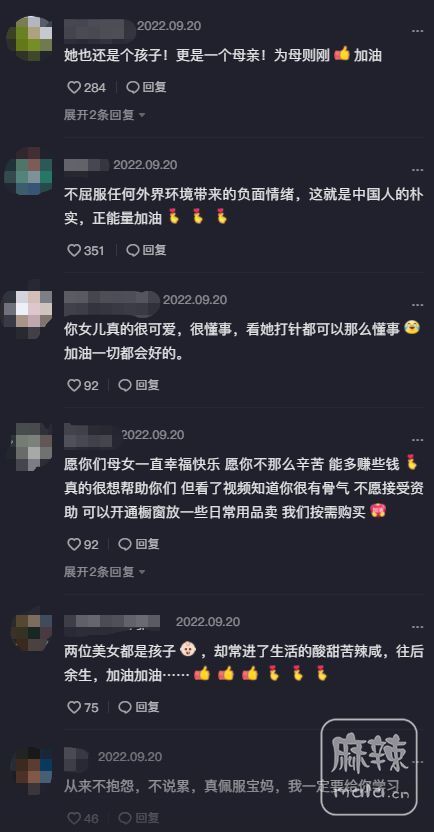Expand 2 replies under first comment
Screen dimensions: 434x832
[105, 115]
